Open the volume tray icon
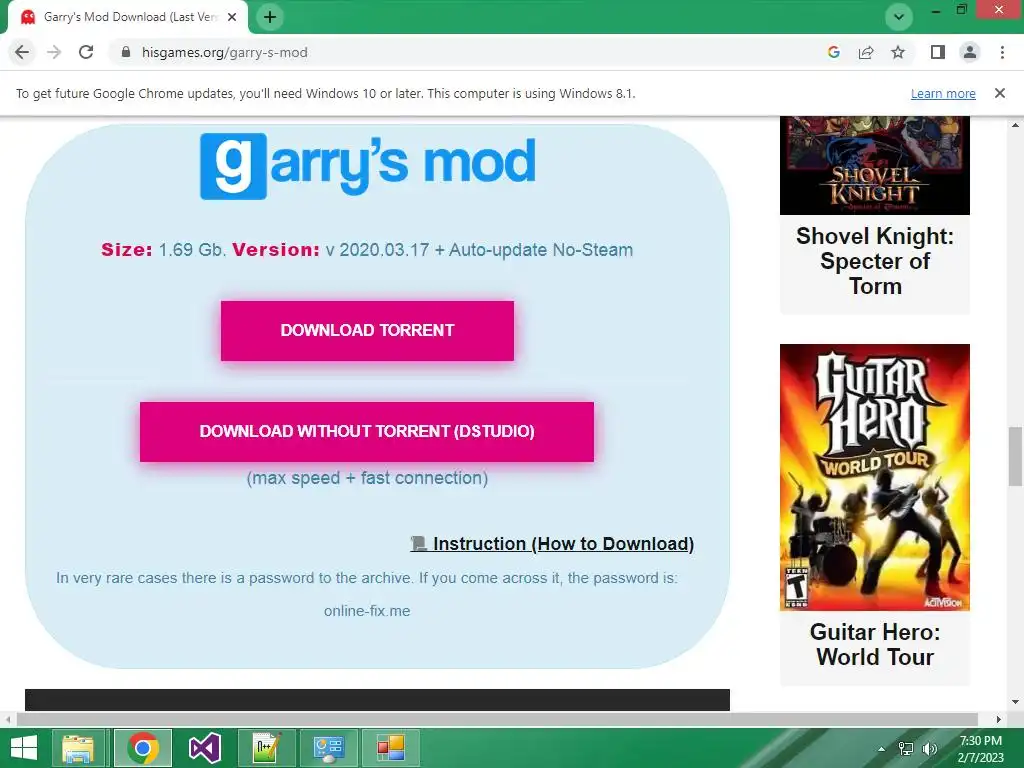1024x768 pixels. (929, 749)
